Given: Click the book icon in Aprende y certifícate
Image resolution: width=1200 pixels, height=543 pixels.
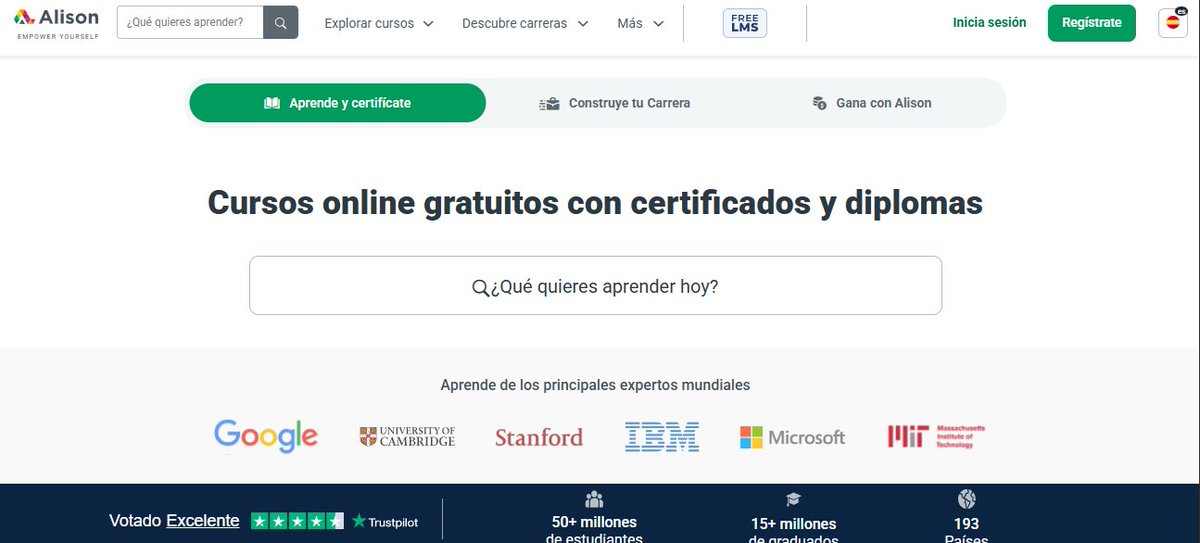Looking at the screenshot, I should [x=272, y=103].
